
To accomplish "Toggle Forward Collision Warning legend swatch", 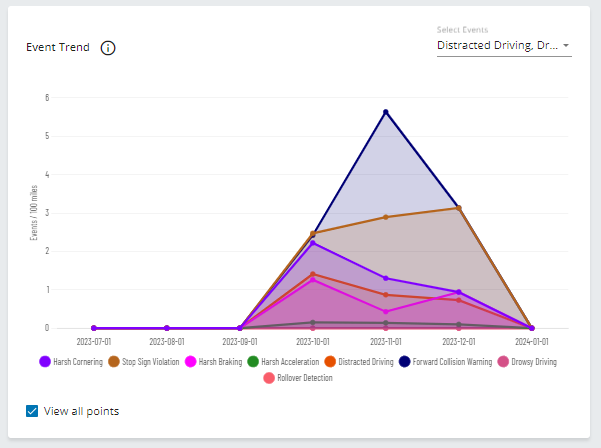I will pos(404,361).
